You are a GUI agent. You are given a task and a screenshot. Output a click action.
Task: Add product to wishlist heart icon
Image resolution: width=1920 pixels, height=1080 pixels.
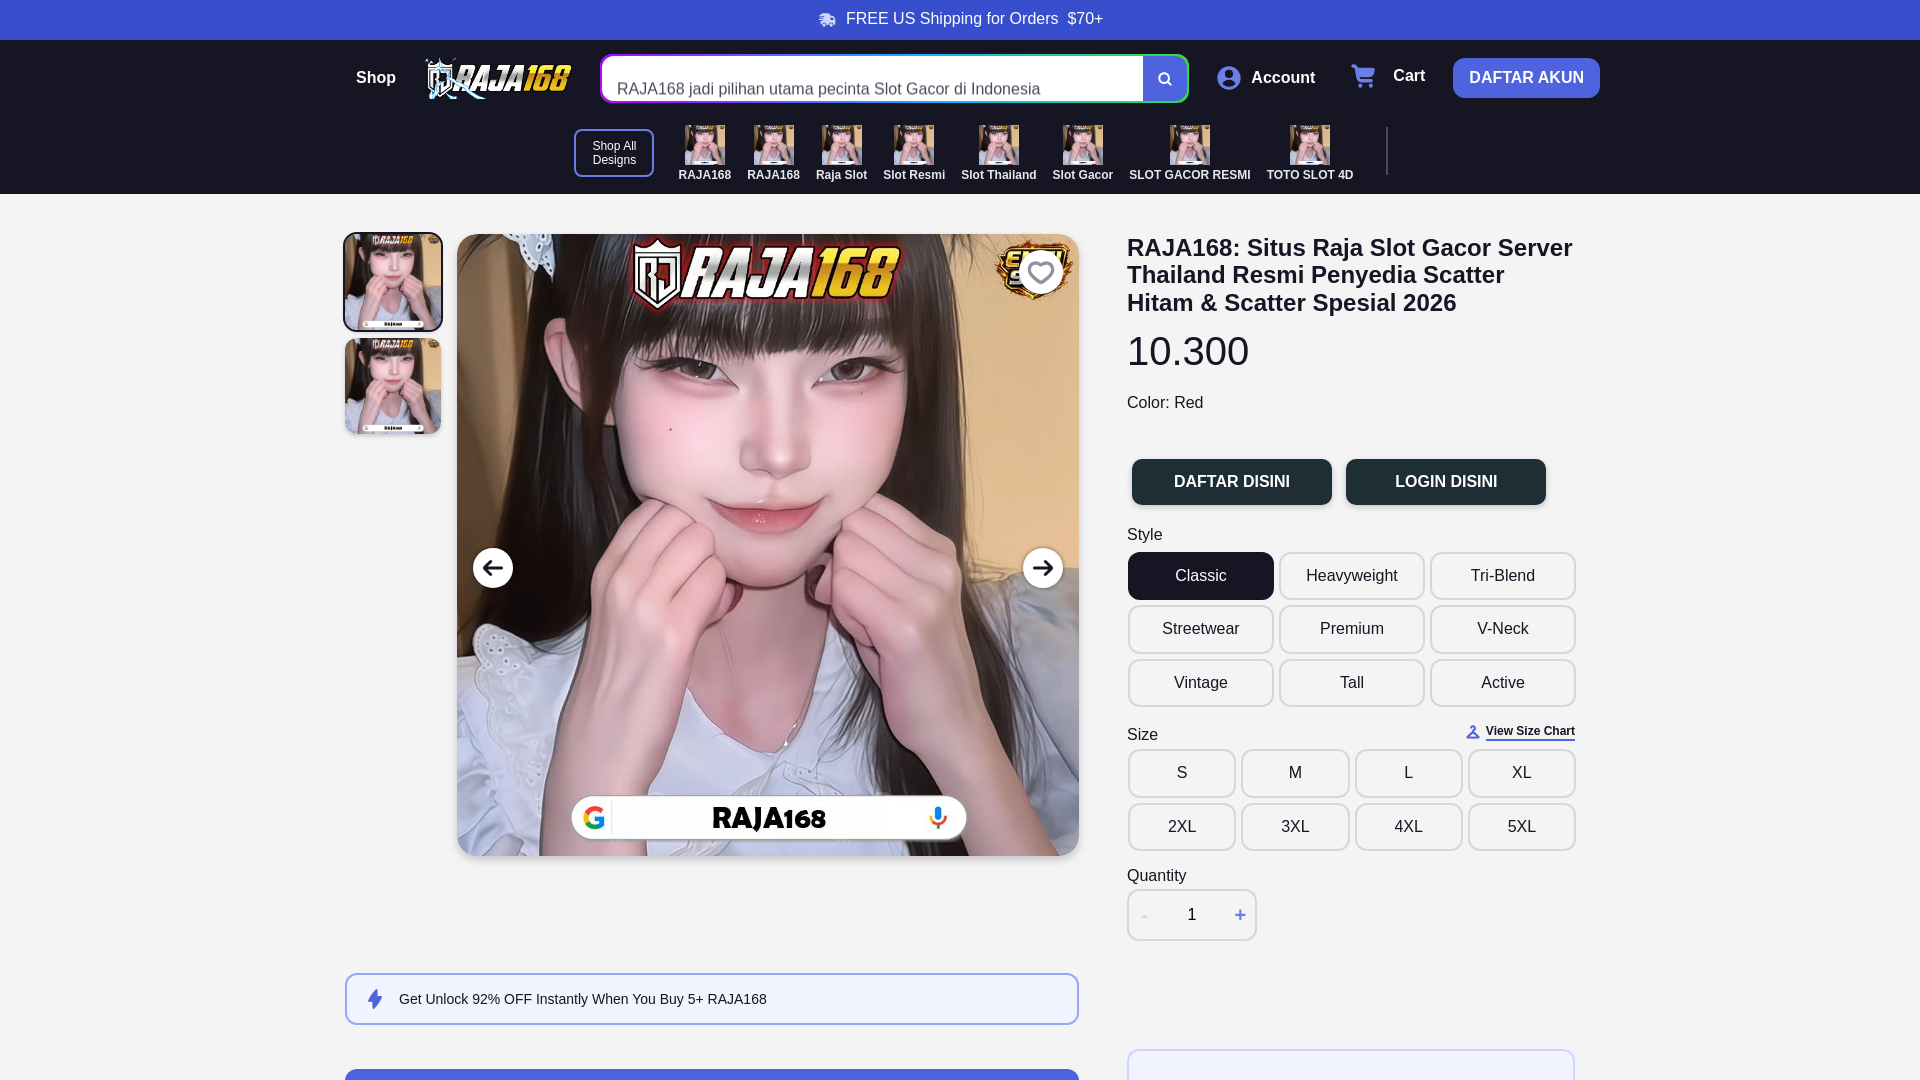pyautogui.click(x=1041, y=273)
